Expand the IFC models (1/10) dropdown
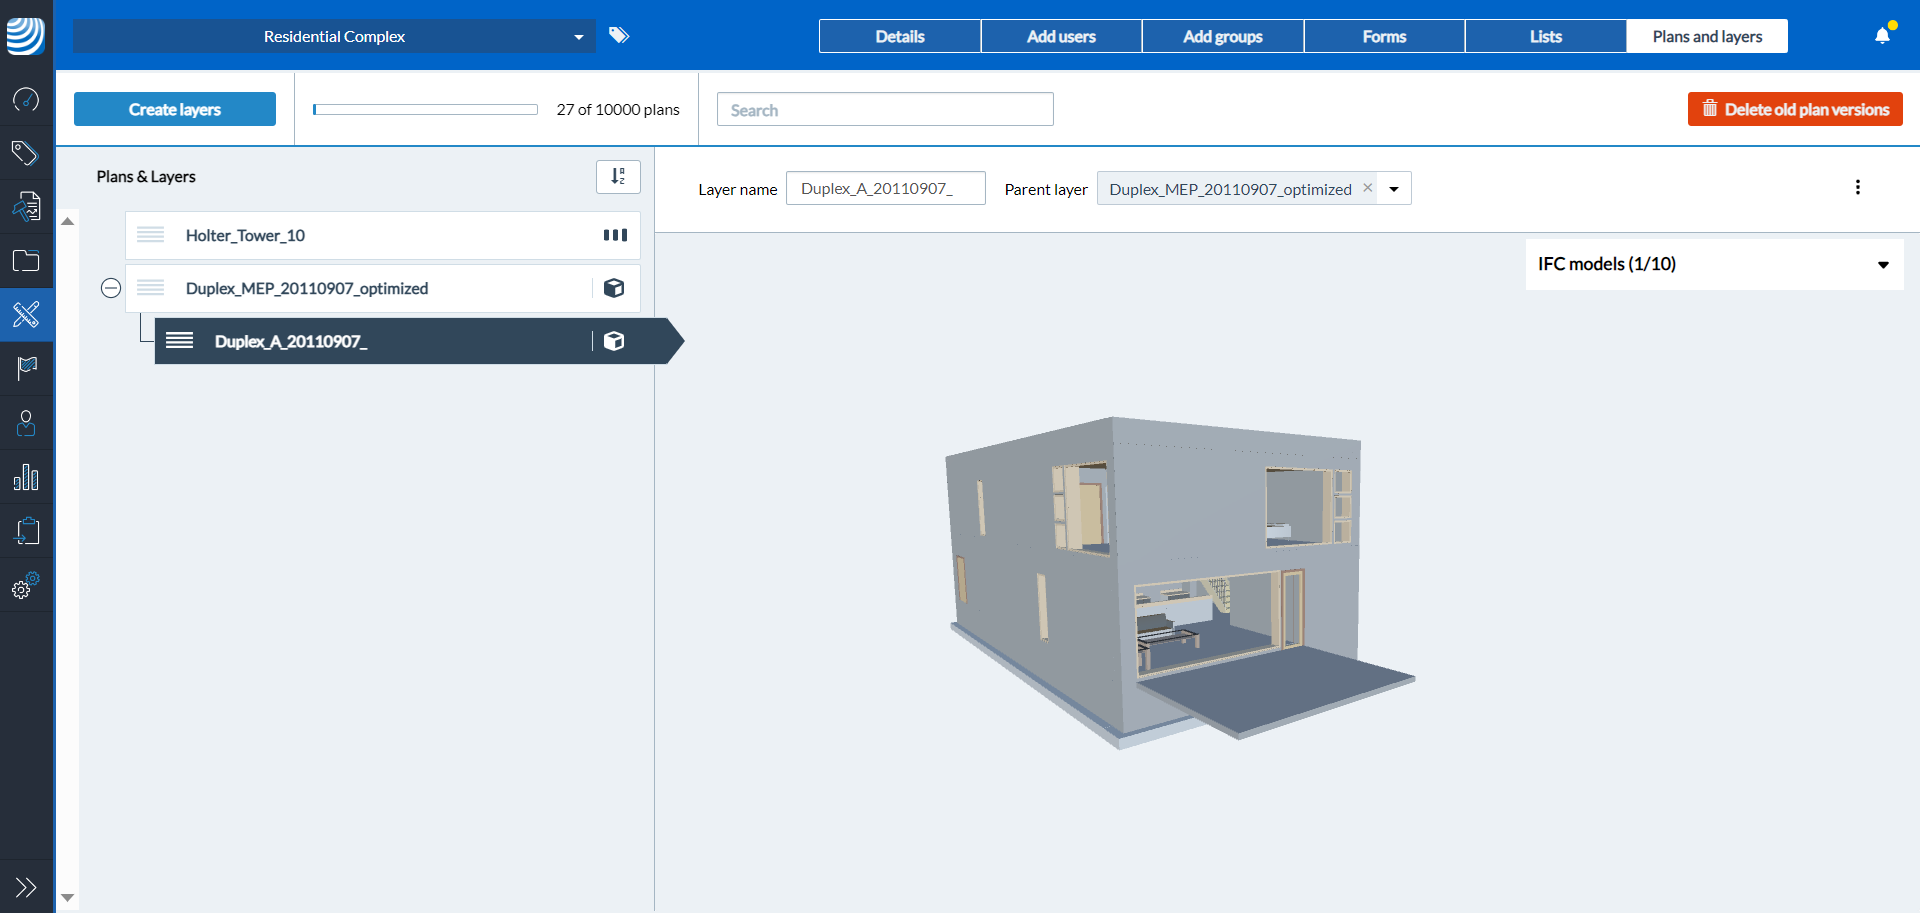This screenshot has height=913, width=1920. tap(1884, 264)
